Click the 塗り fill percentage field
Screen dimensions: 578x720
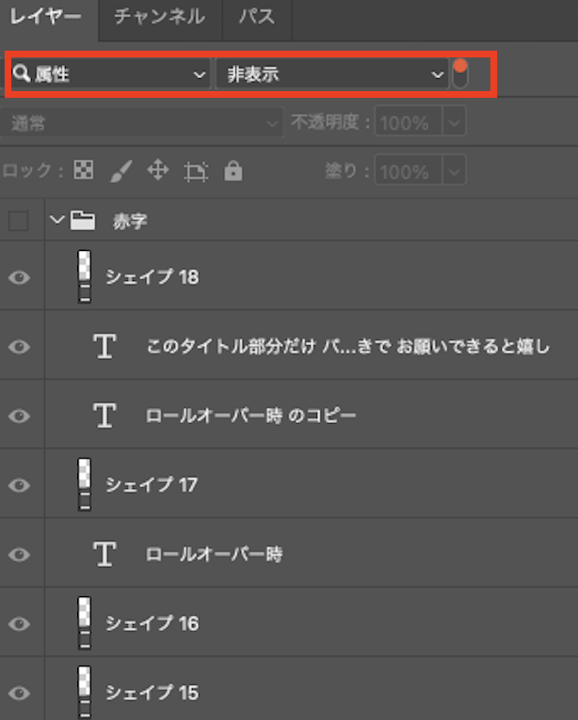pos(409,172)
